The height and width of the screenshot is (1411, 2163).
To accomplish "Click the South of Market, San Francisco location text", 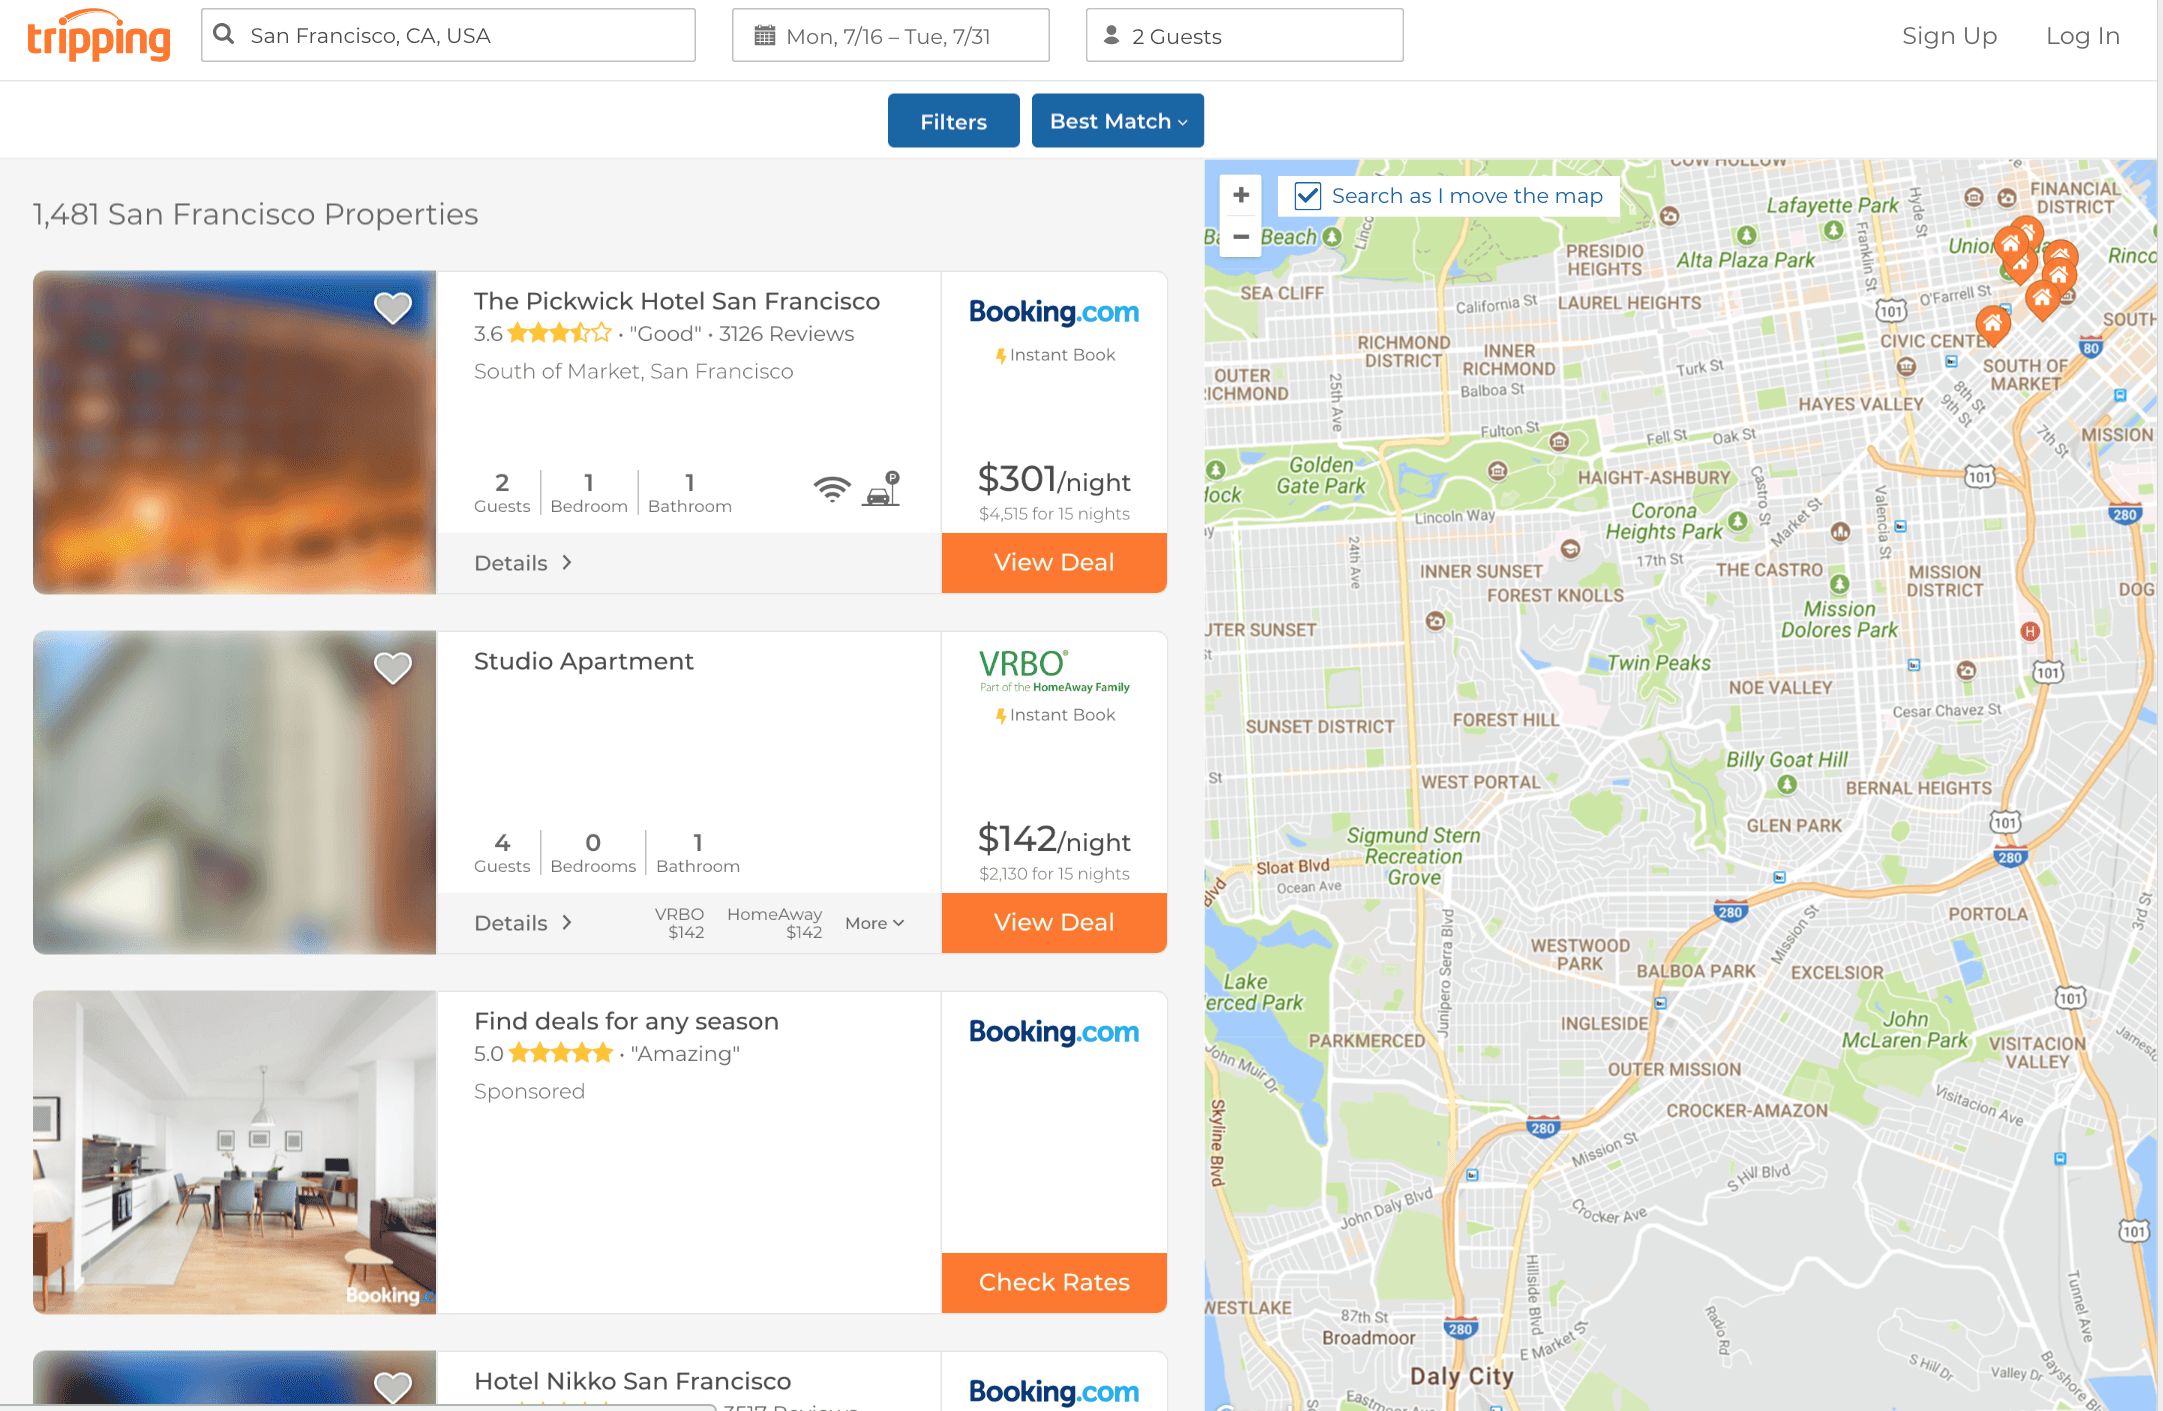I will [x=633, y=371].
